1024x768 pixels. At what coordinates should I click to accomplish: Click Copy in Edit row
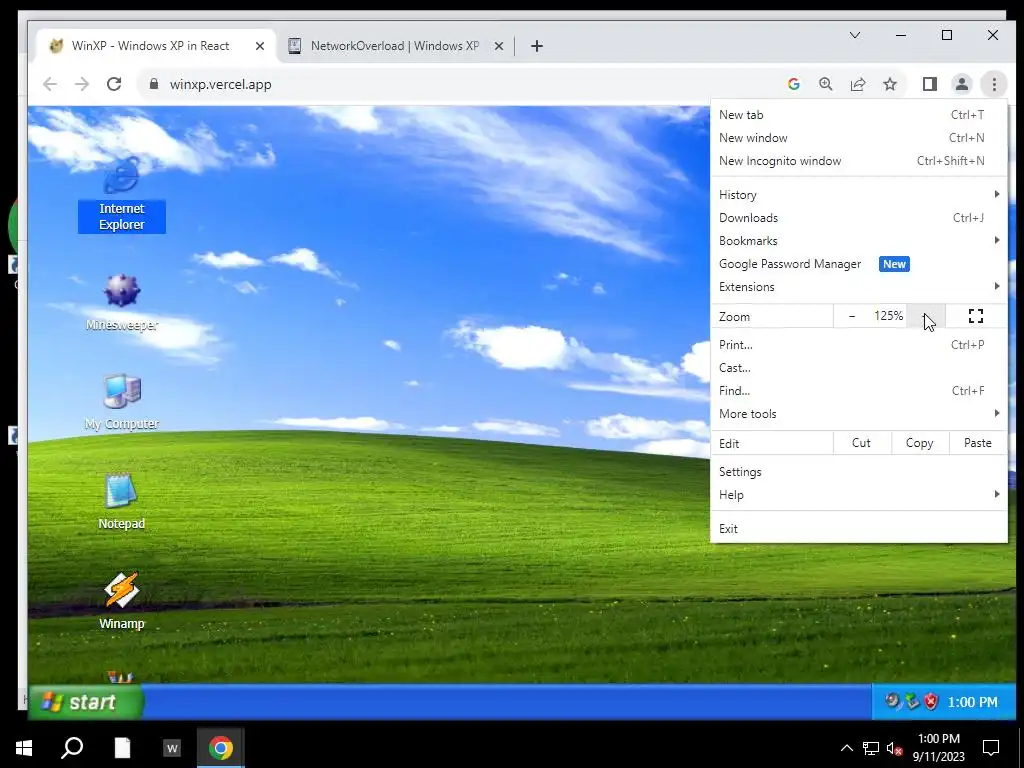tap(919, 443)
